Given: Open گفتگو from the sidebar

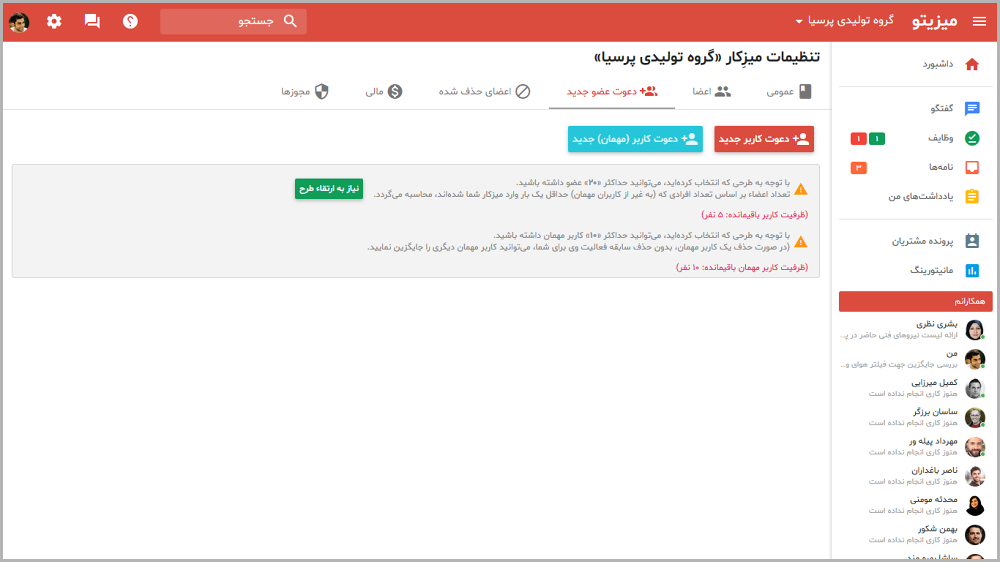Looking at the screenshot, I should point(941,108).
